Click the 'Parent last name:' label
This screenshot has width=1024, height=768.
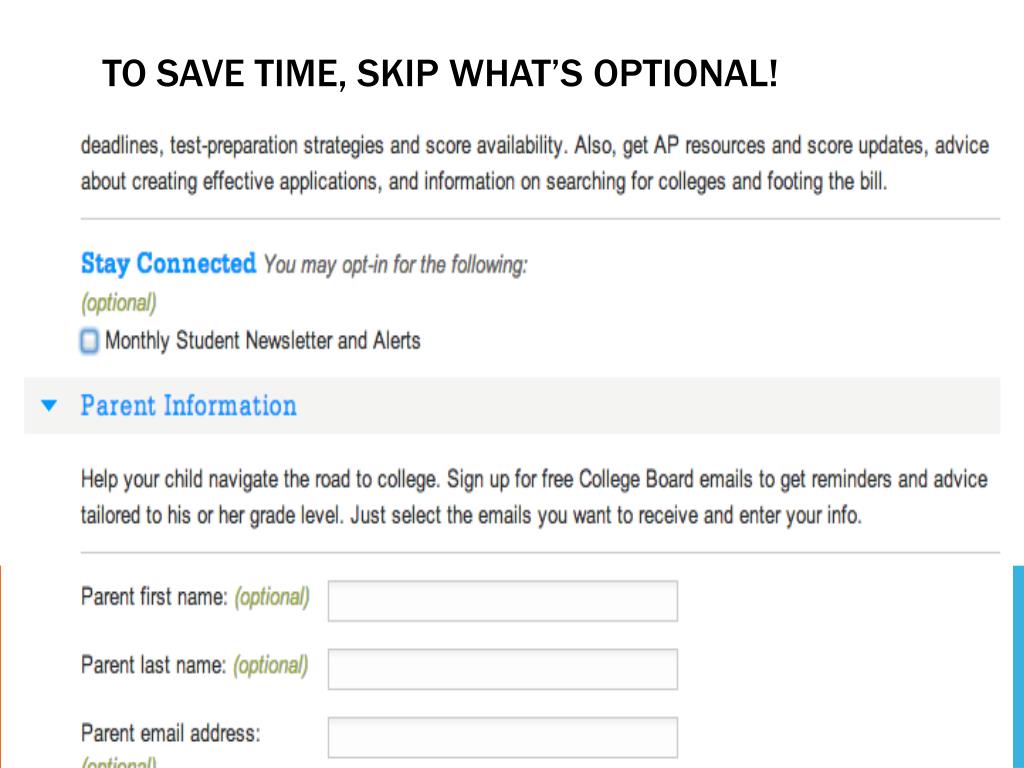click(x=153, y=665)
